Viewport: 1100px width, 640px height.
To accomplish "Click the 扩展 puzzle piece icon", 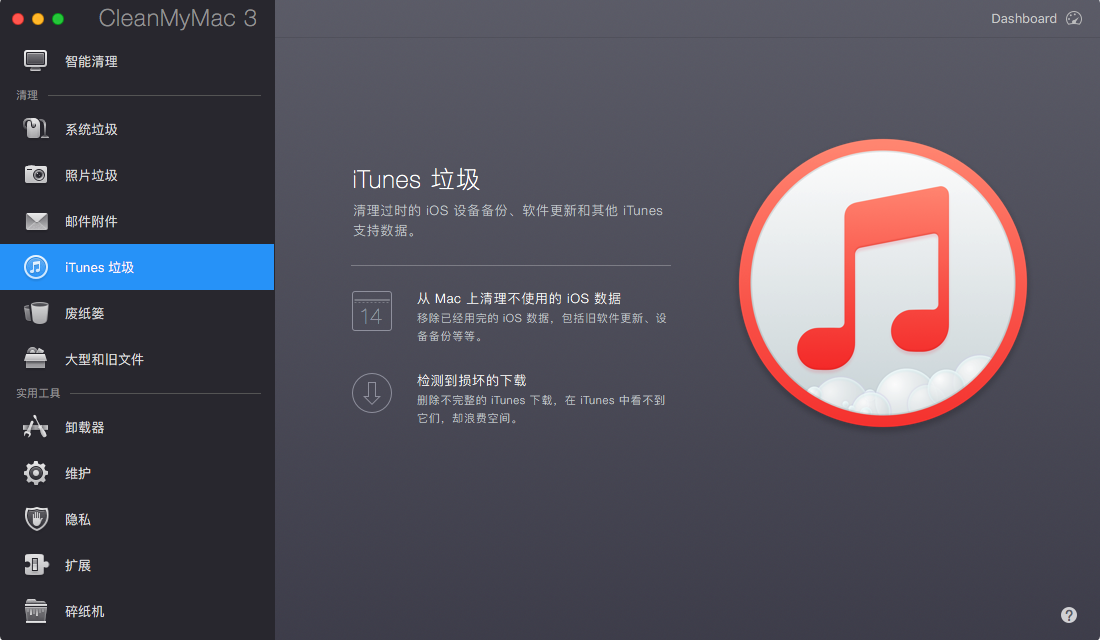I will pos(36,565).
